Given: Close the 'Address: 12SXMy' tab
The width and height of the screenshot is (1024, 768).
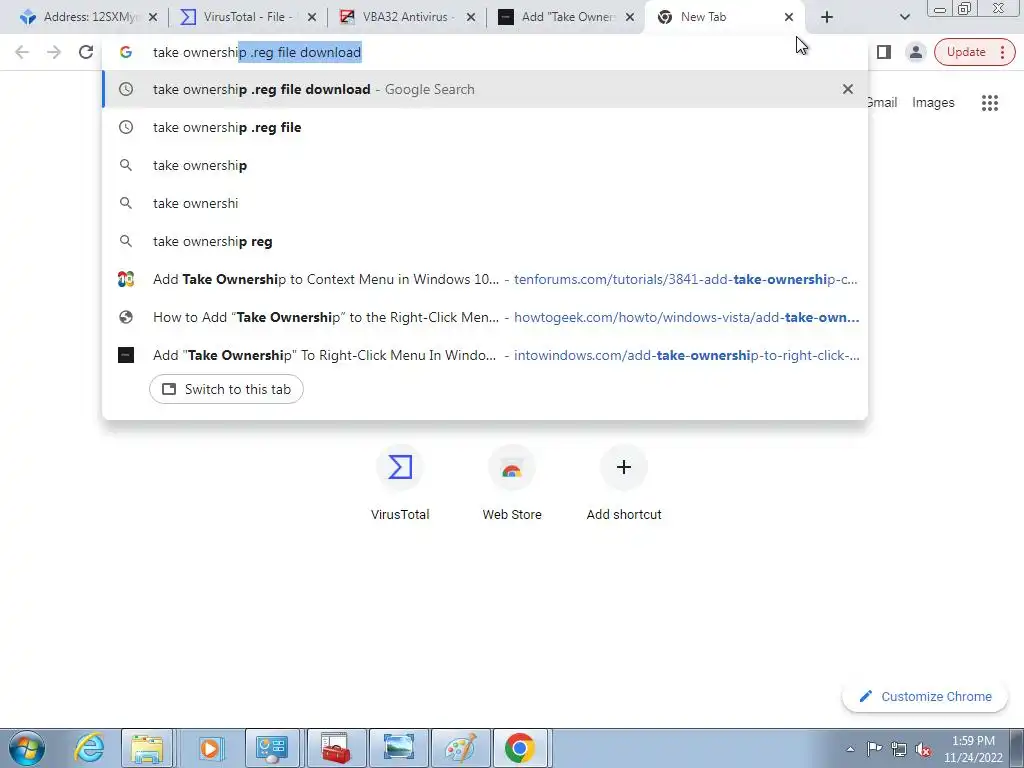Looking at the screenshot, I should pyautogui.click(x=153, y=18).
